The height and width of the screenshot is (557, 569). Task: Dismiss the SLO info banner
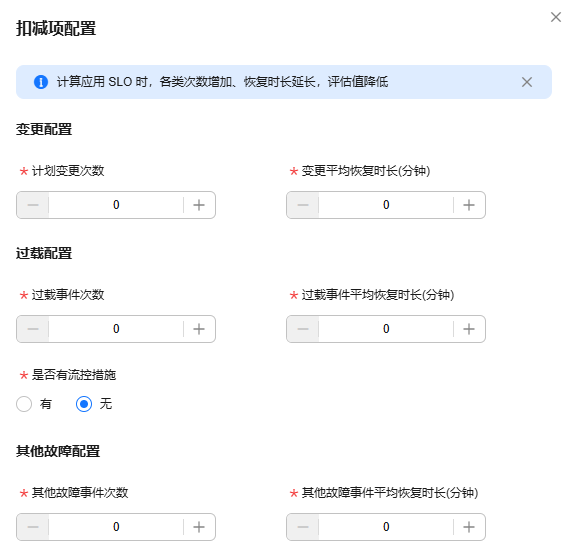tap(527, 82)
